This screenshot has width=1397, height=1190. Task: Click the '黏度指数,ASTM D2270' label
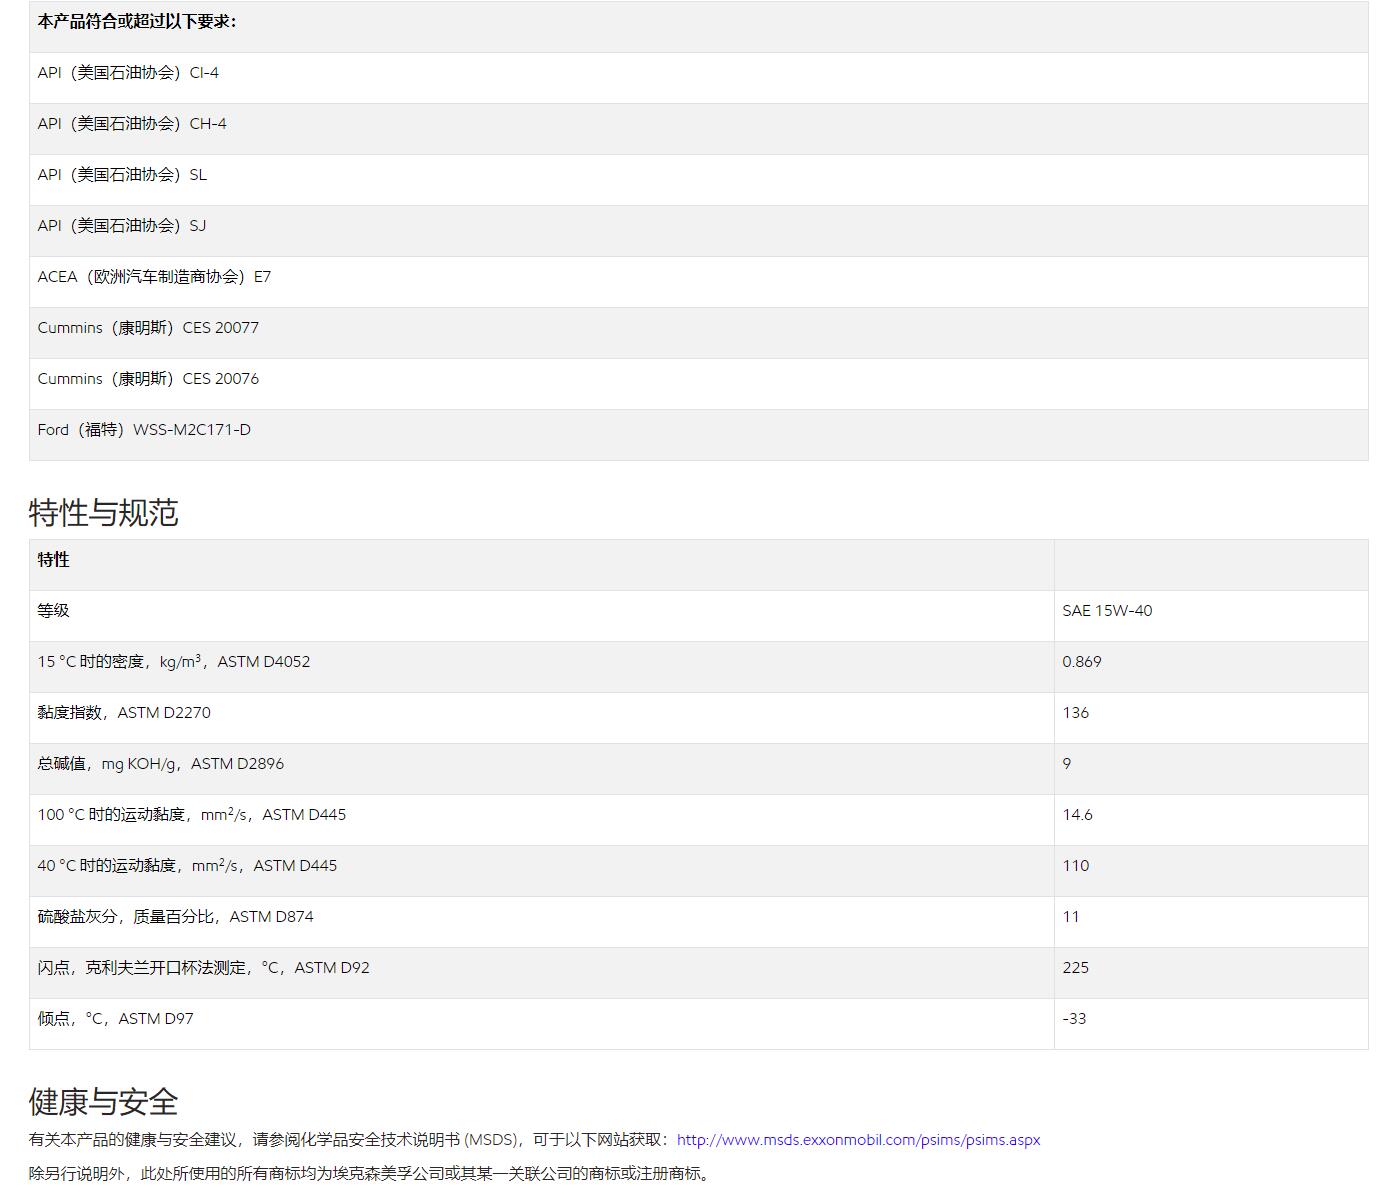pyautogui.click(x=124, y=713)
